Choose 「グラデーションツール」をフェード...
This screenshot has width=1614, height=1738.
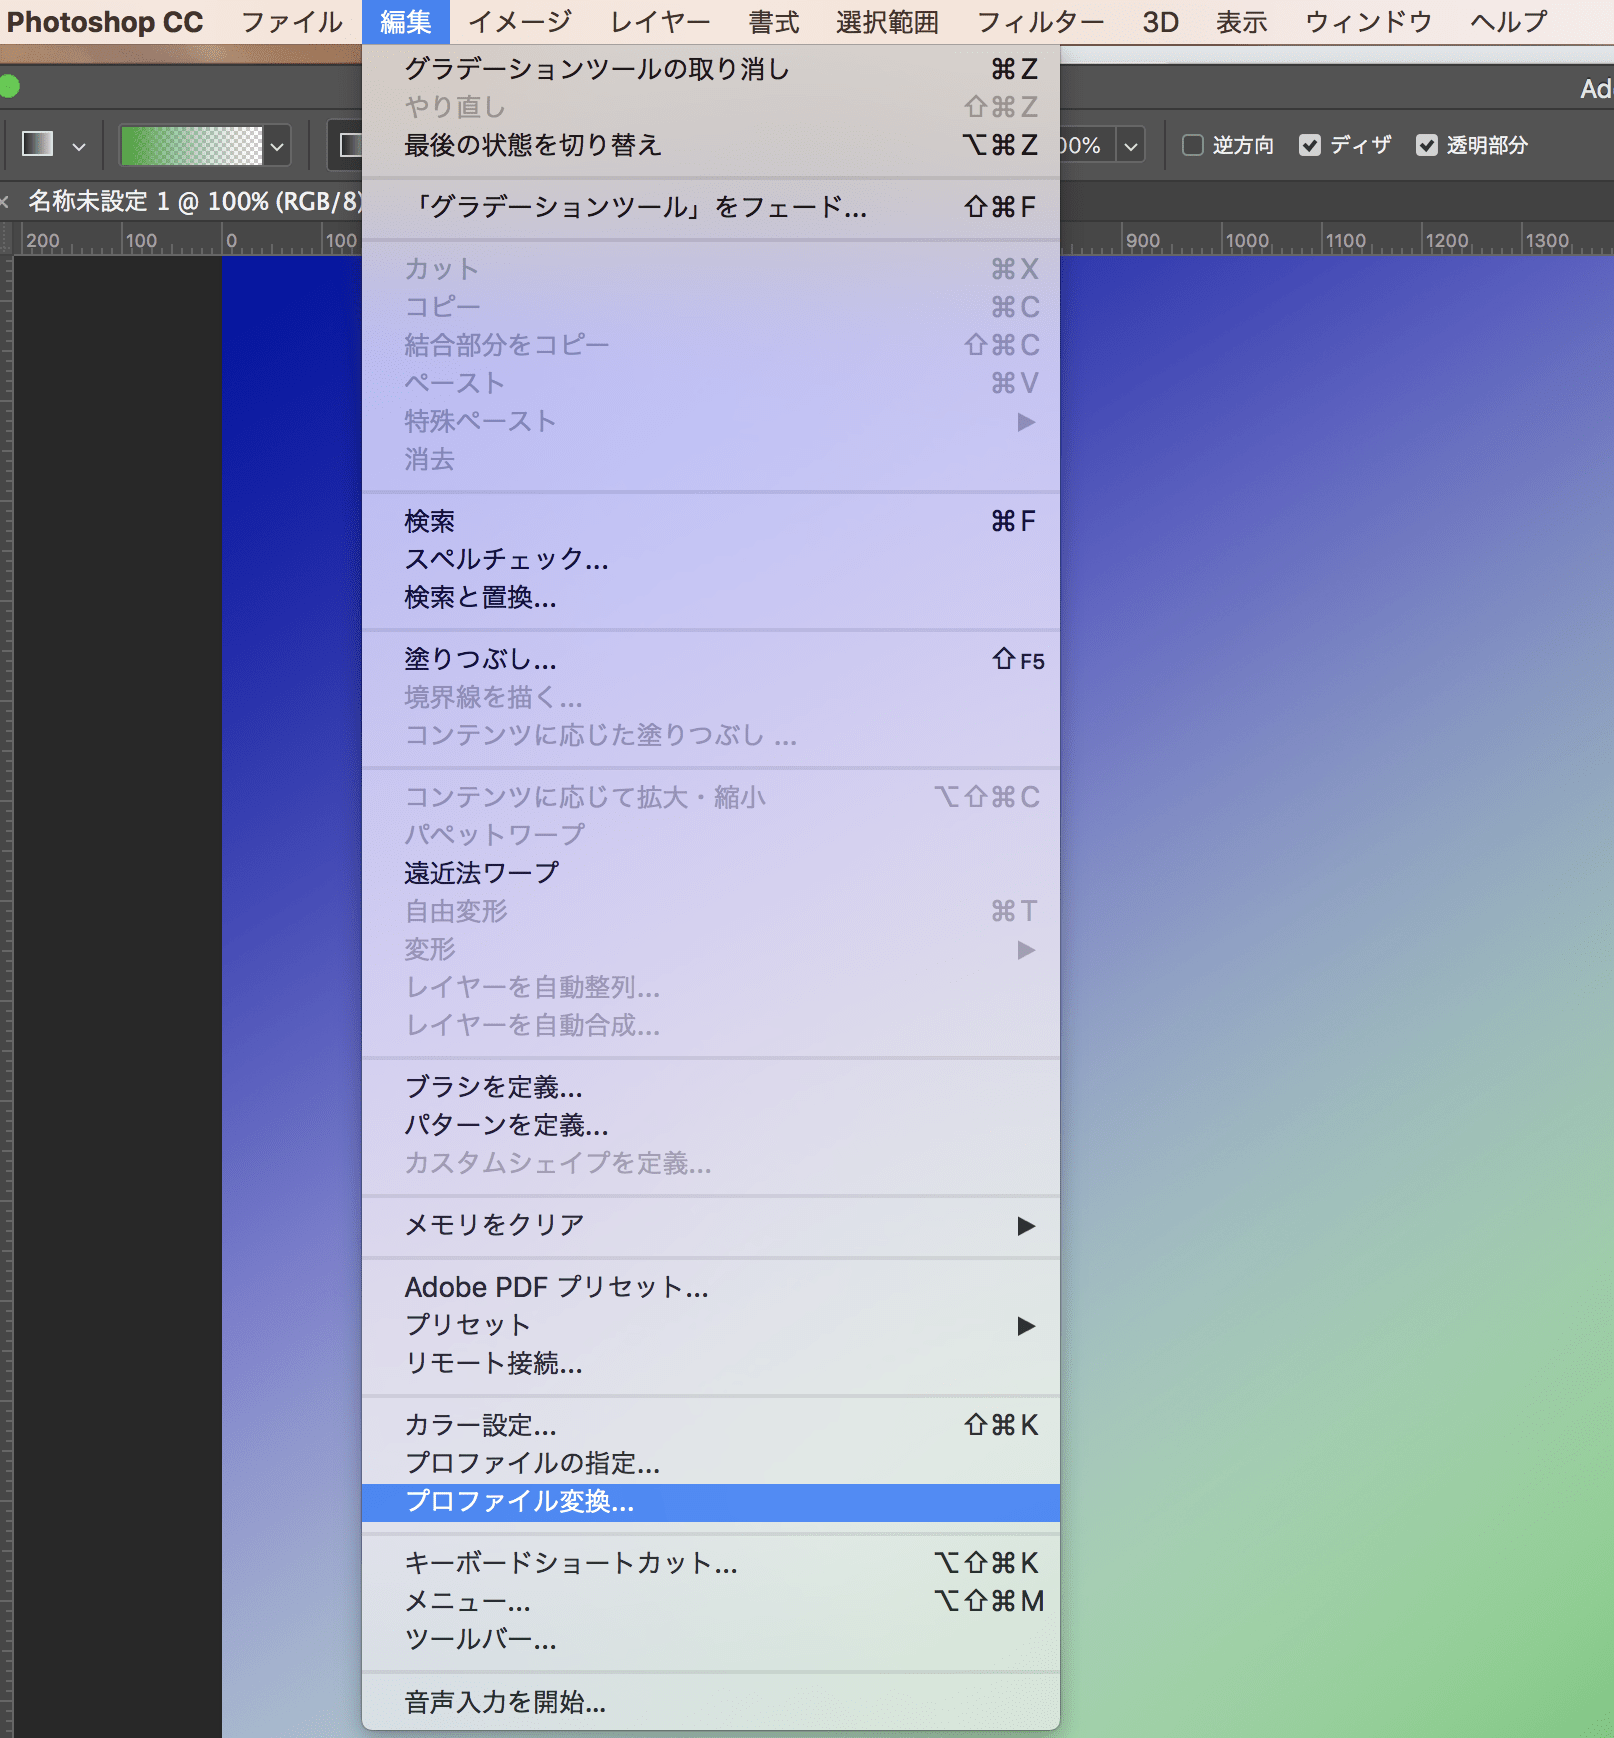coord(711,207)
